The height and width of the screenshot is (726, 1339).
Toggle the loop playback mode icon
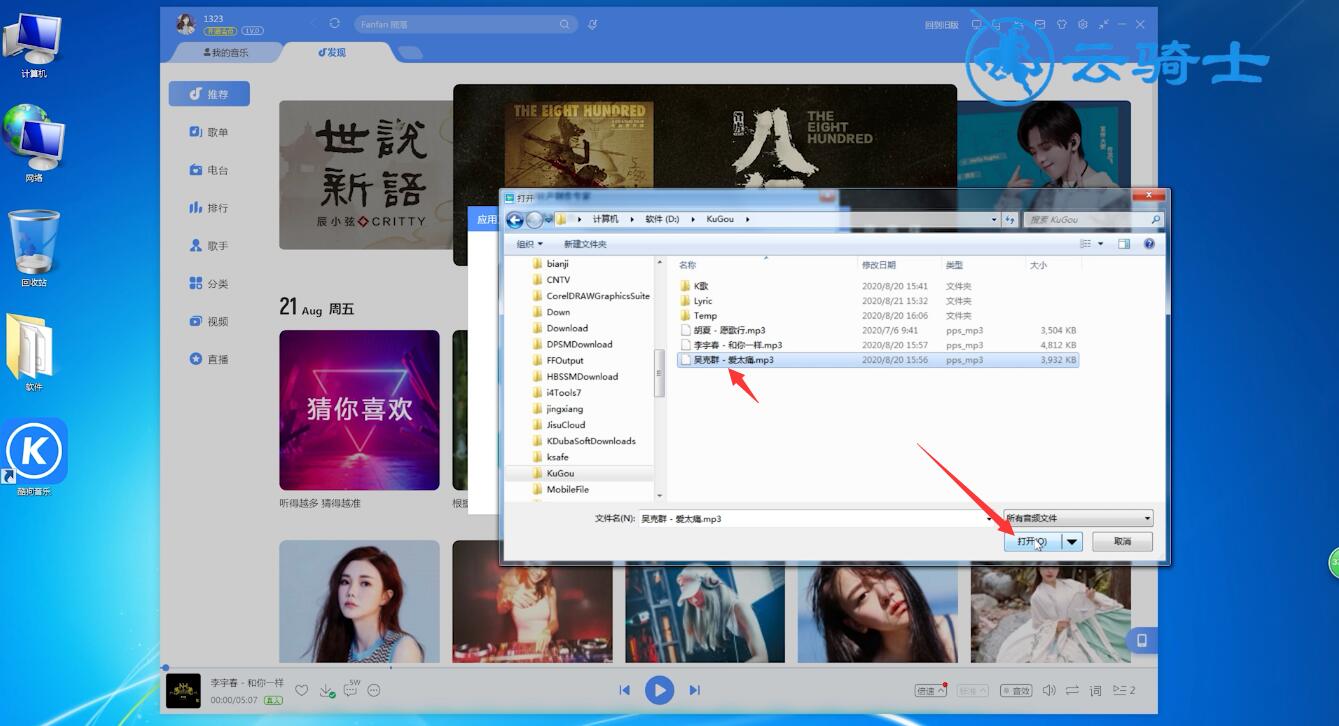[x=1072, y=690]
